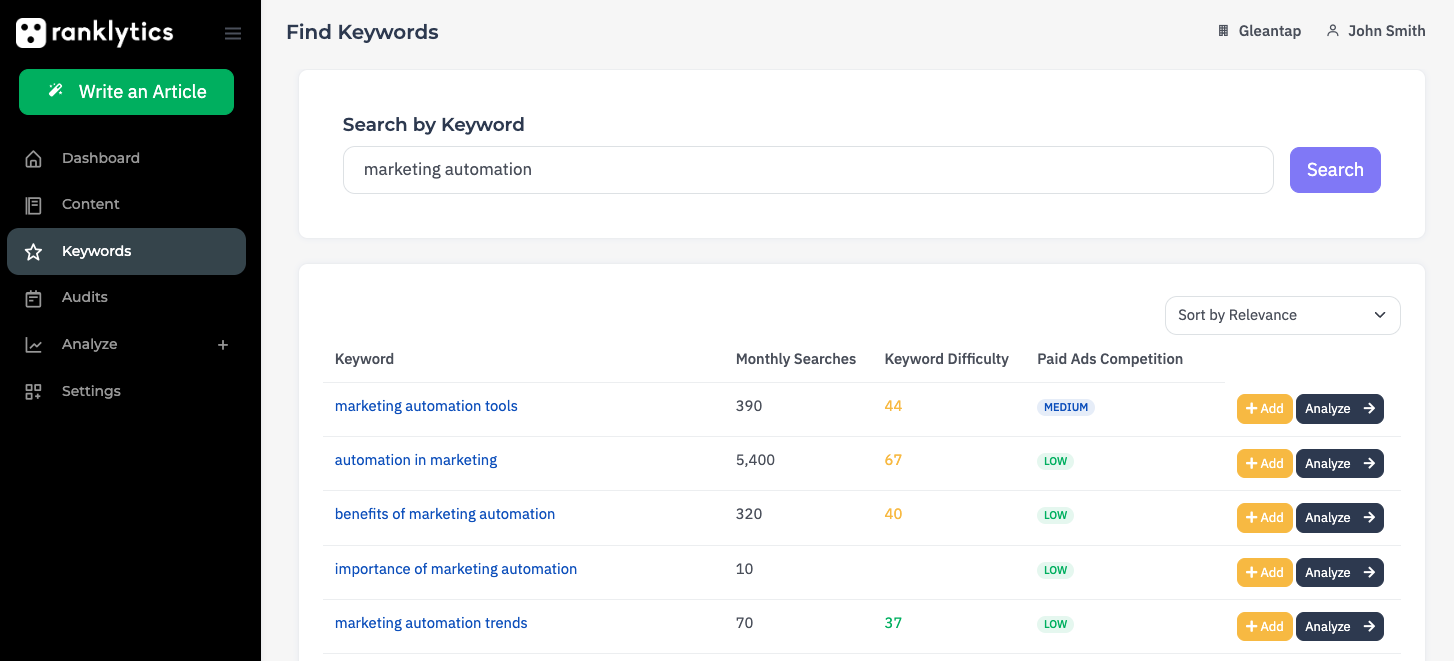1454x661 pixels.
Task: Open the 'automation in marketing' keyword link
Action: coord(416,460)
